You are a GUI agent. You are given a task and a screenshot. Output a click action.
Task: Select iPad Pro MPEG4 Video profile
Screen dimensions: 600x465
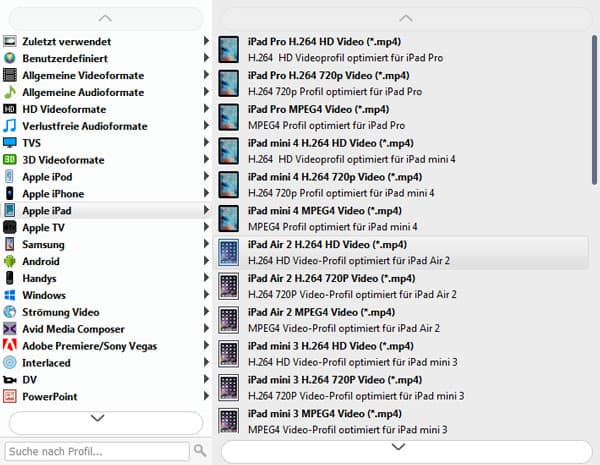(x=402, y=117)
